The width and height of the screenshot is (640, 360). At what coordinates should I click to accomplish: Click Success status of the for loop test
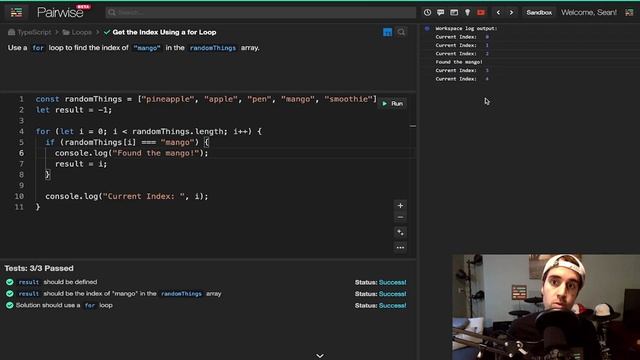392,306
